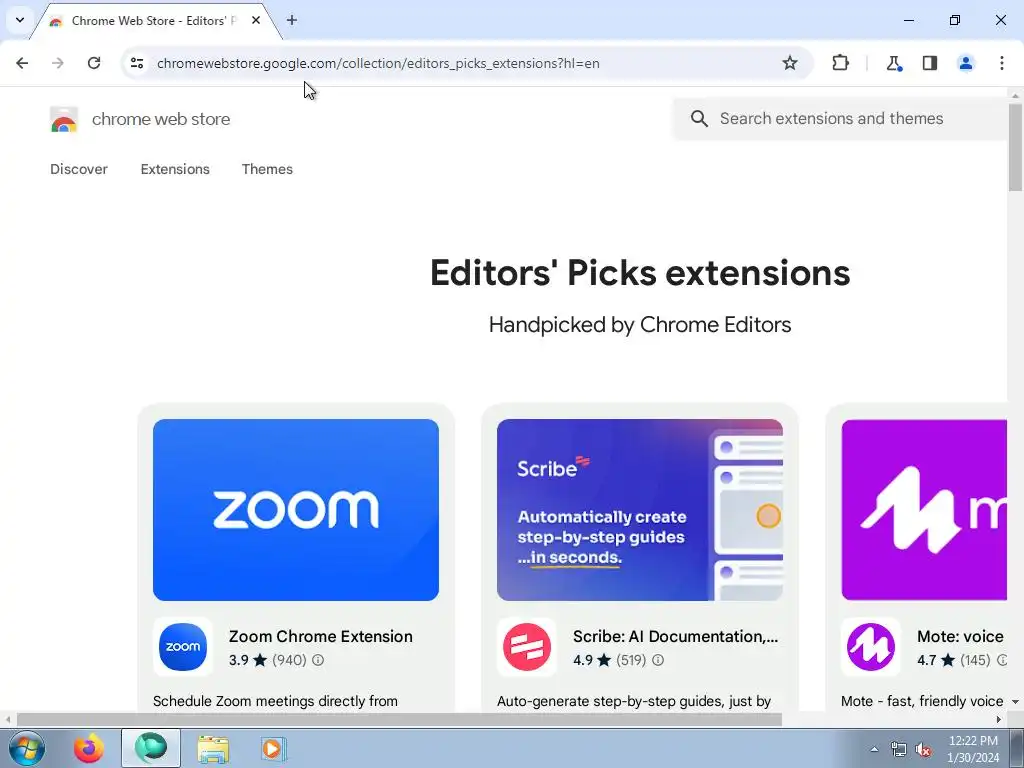
Task: Click 'Schedule Zoom meetings directly from' description
Action: pyautogui.click(x=275, y=701)
